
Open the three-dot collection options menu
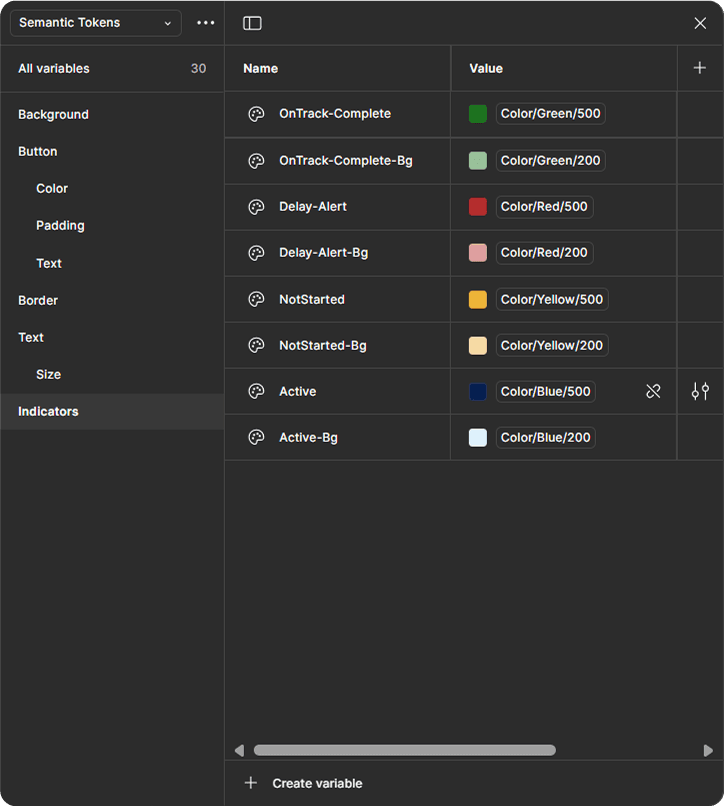coord(206,23)
